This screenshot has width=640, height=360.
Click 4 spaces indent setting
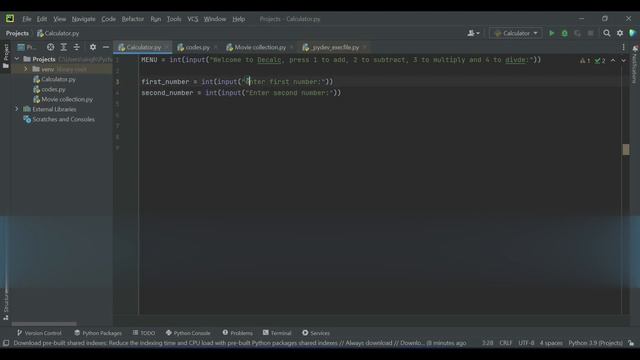pyautogui.click(x=551, y=343)
